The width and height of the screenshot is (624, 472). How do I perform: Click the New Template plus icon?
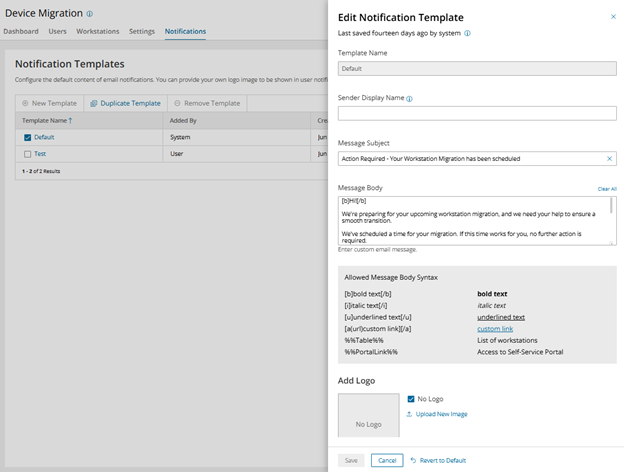[25, 103]
